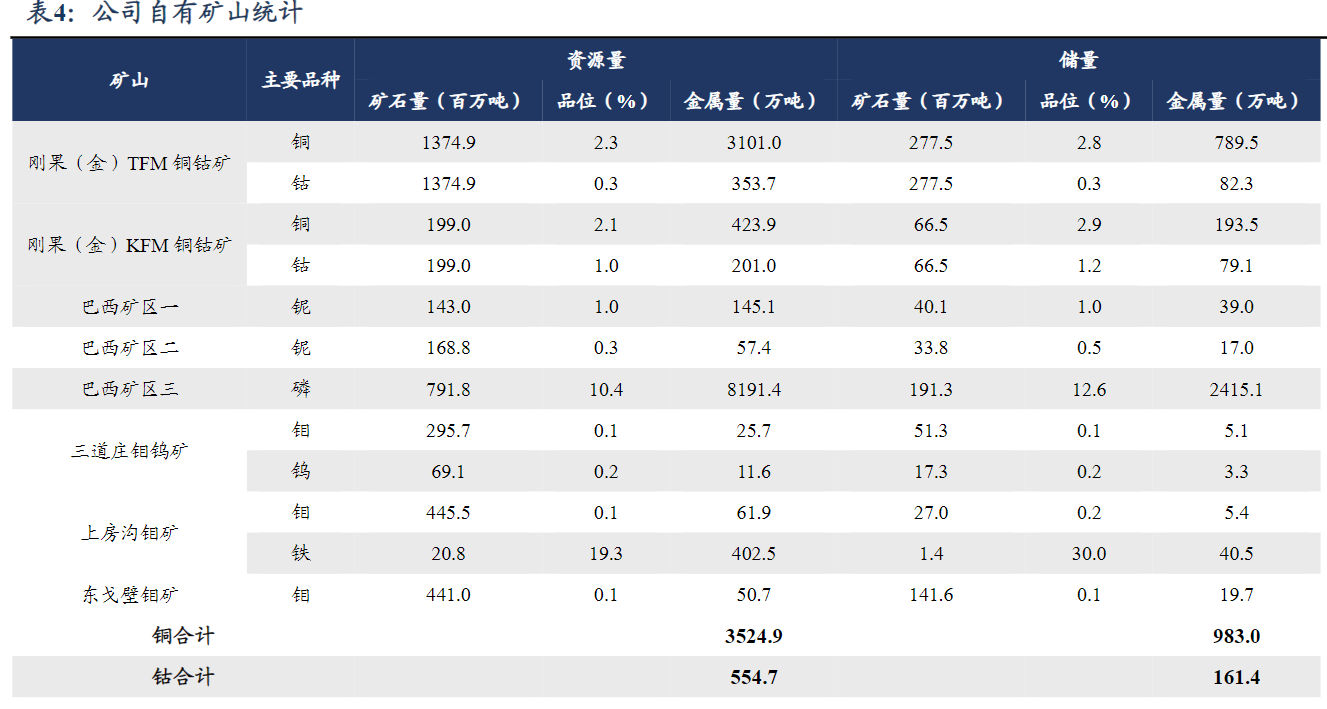
Task: Click the bold 3524.9 copper total
Action: coord(753,636)
